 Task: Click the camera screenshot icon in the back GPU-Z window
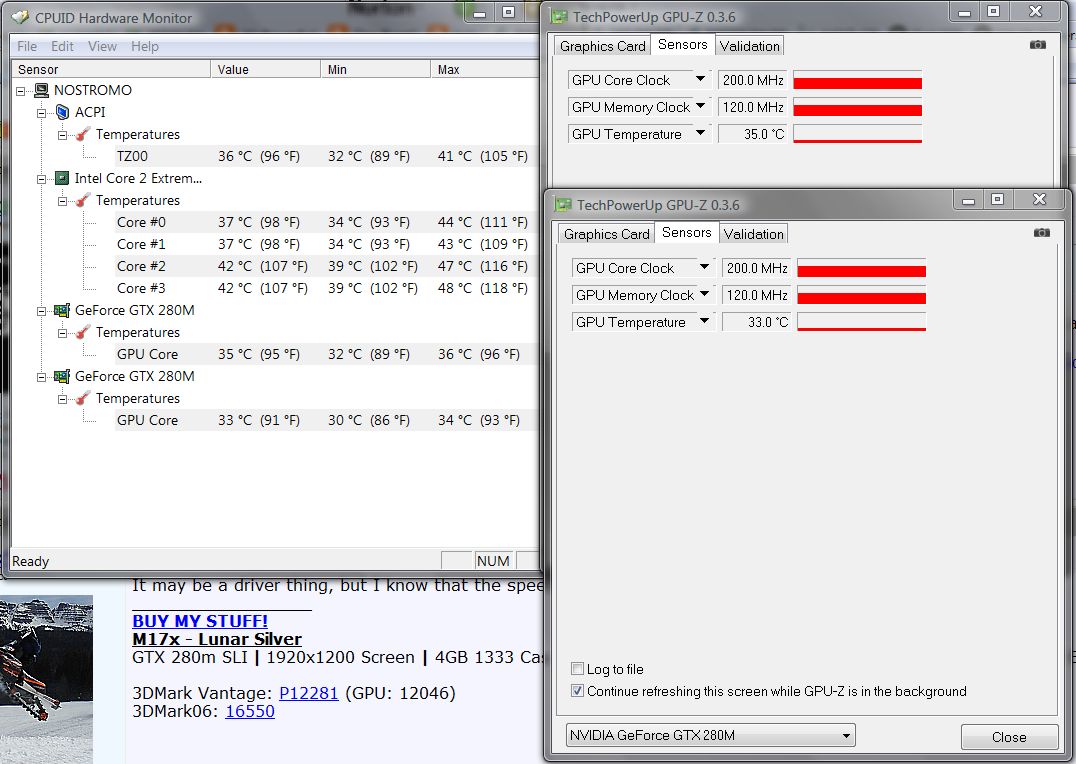click(1038, 45)
